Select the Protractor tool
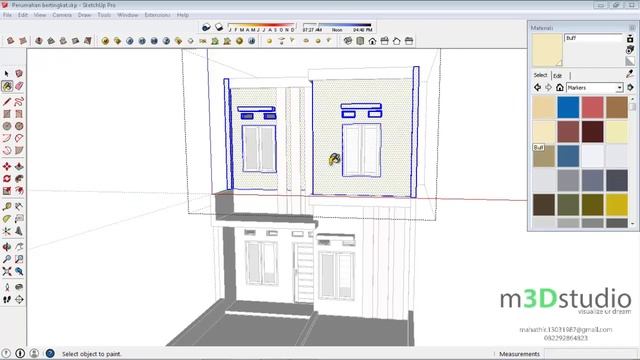 (x=7, y=219)
